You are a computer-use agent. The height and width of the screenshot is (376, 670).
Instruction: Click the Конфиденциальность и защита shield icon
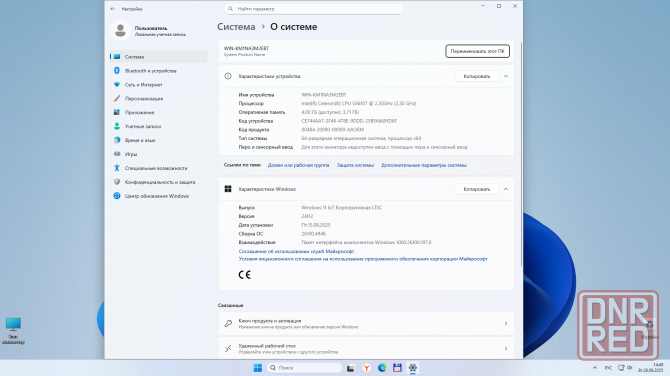(x=117, y=182)
